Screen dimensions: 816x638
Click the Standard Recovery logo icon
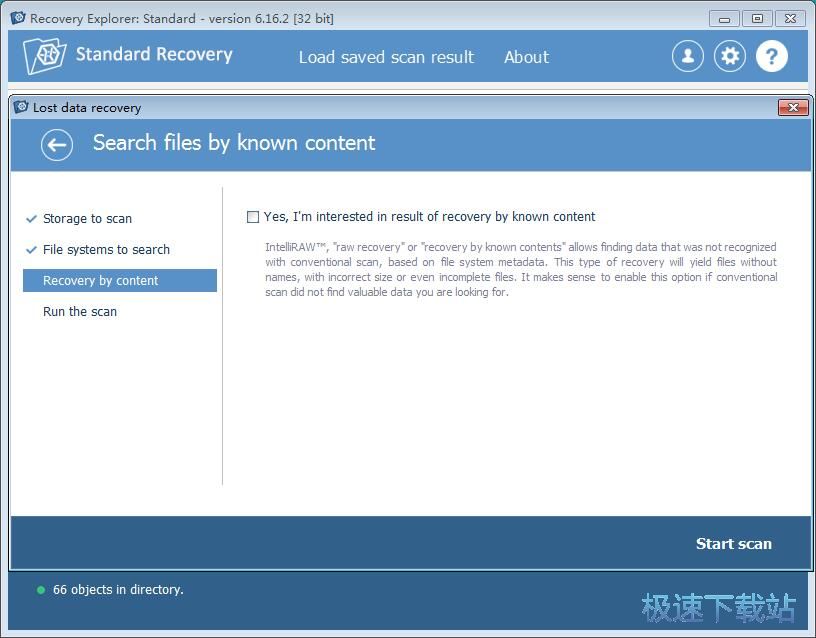pos(45,56)
